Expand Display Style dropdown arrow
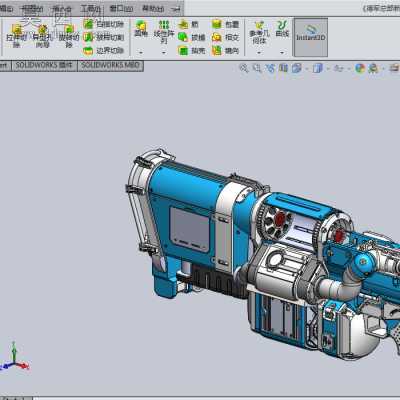The height and width of the screenshot is (400, 400). [x=328, y=69]
